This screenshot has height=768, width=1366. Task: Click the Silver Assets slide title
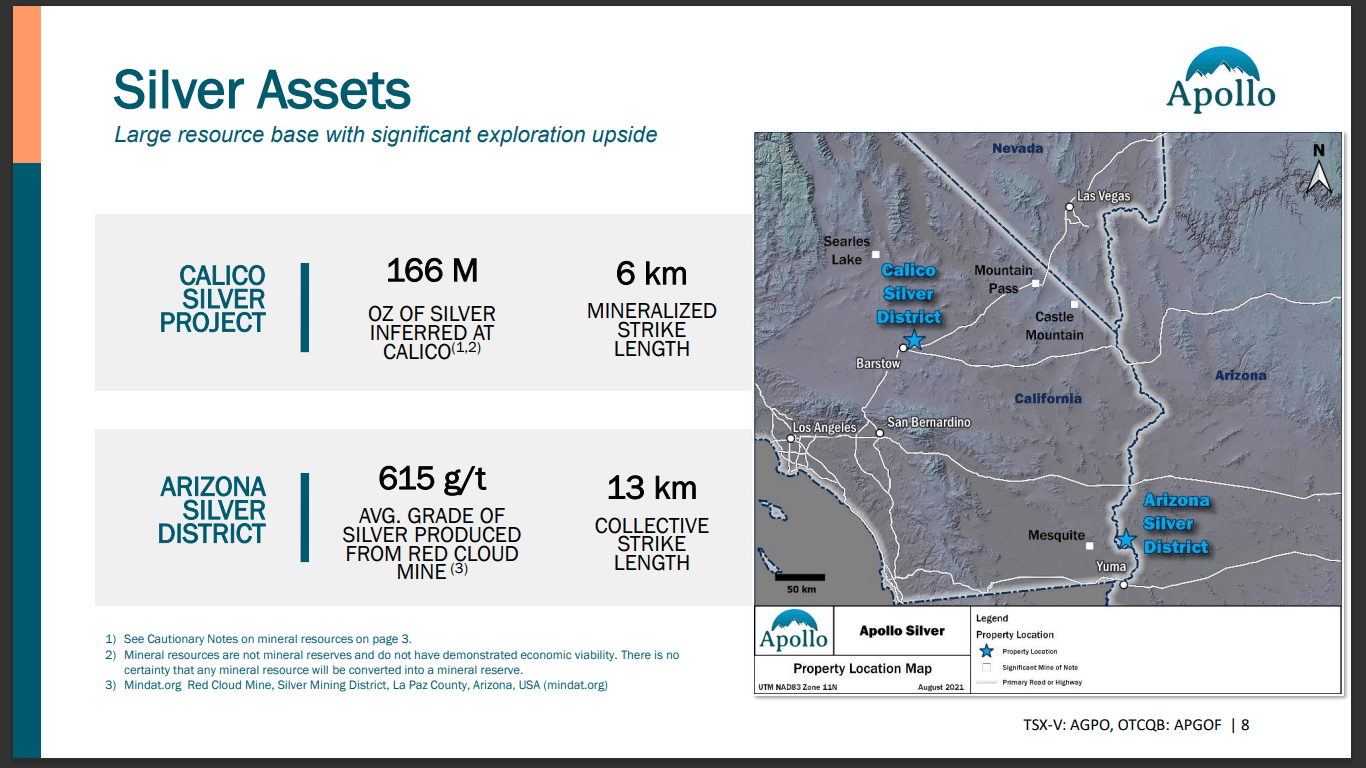[262, 90]
